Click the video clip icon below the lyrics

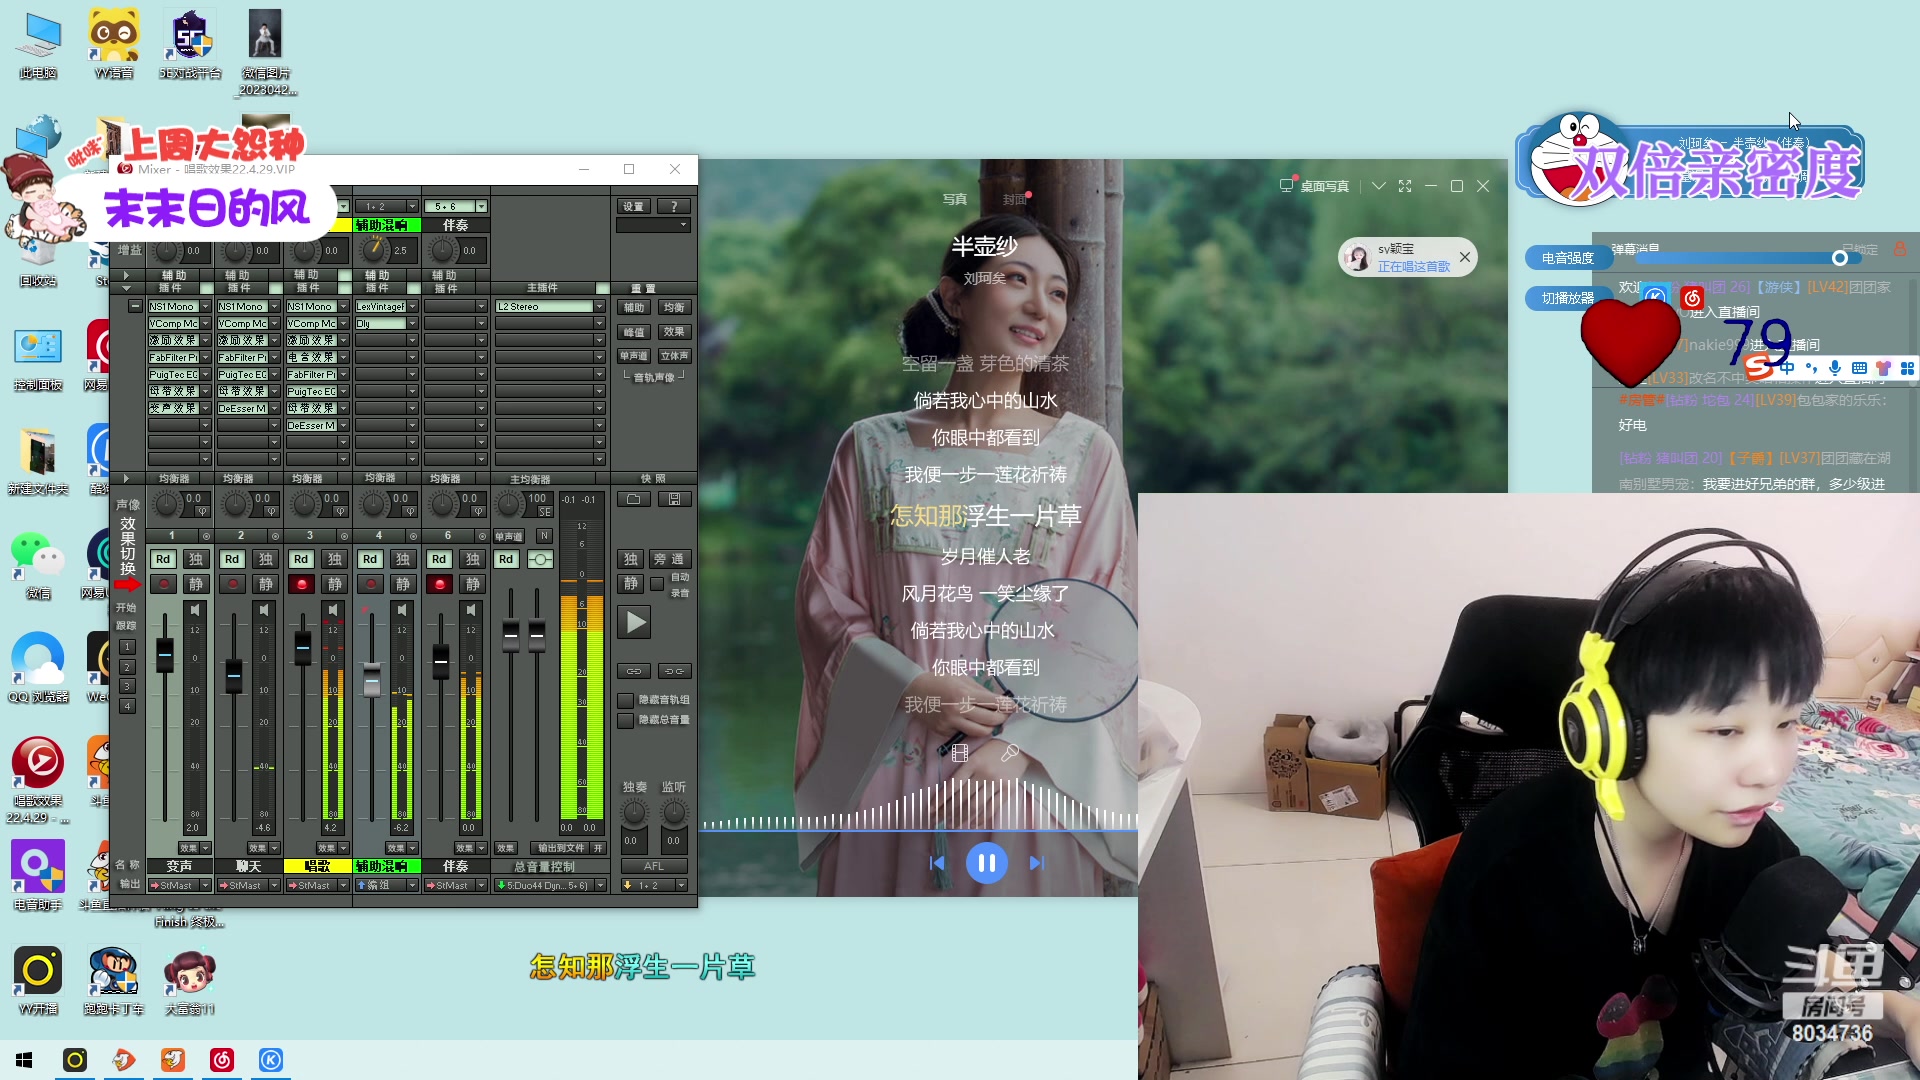click(960, 753)
